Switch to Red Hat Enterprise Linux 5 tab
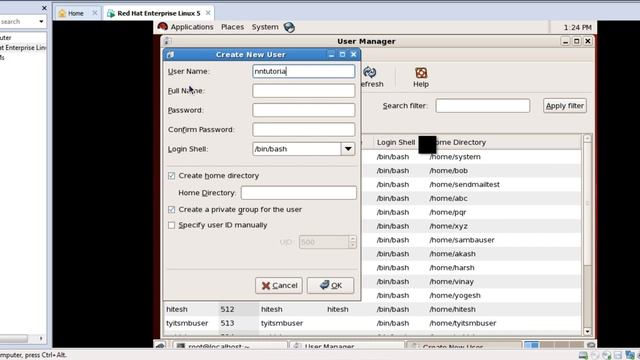 (158, 13)
